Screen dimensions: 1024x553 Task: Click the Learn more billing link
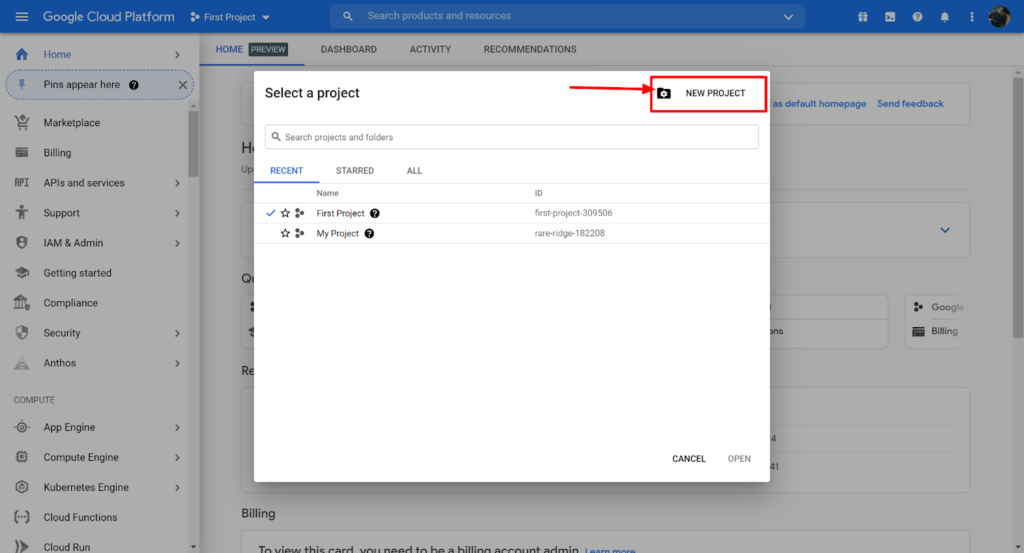pos(610,550)
